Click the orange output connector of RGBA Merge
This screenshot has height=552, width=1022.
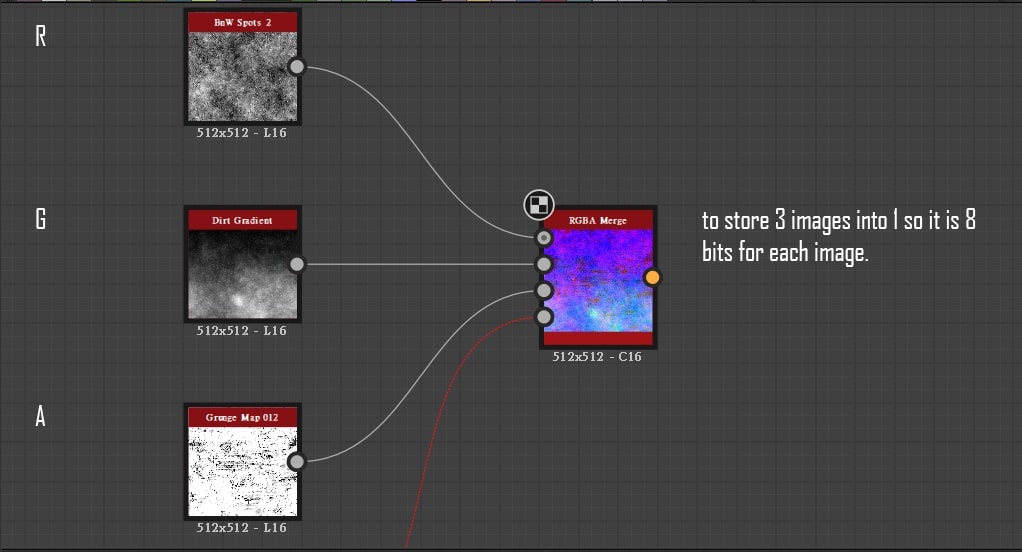[x=652, y=278]
